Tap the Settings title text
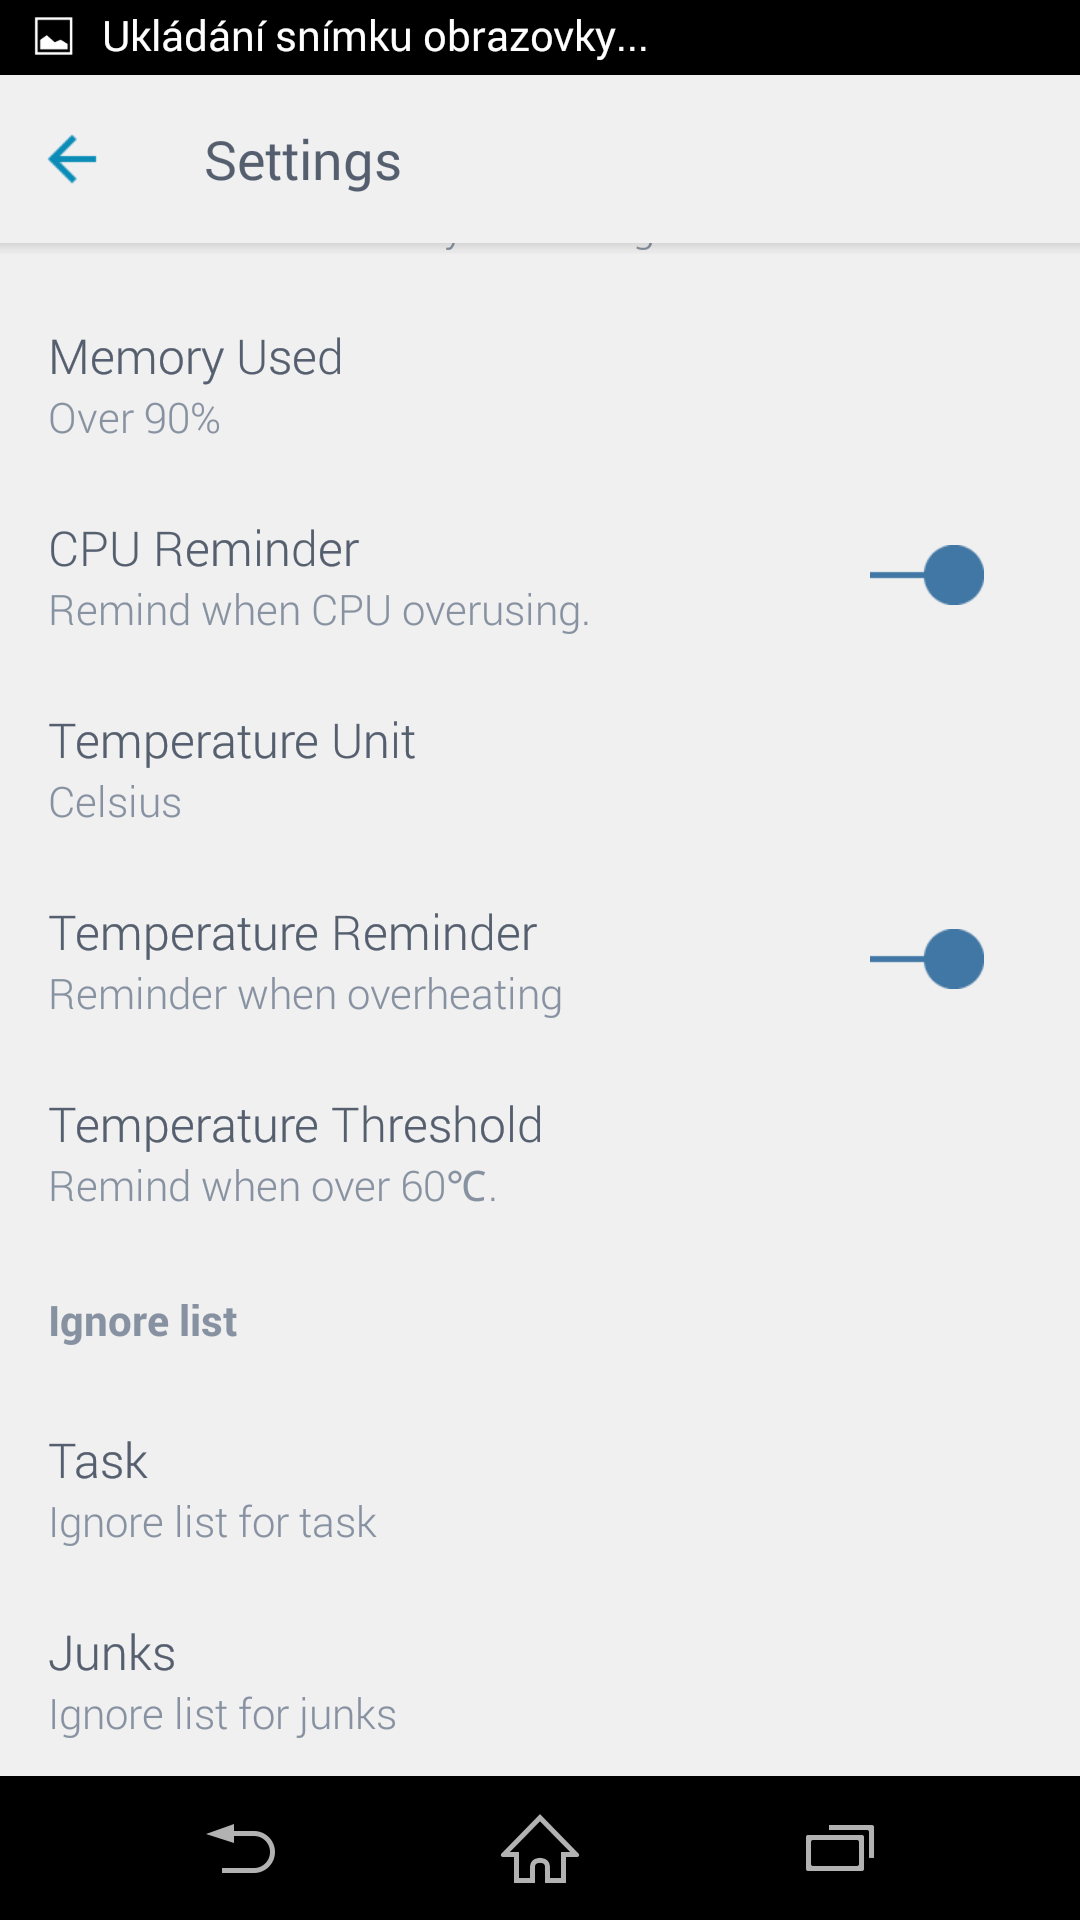 (x=302, y=162)
